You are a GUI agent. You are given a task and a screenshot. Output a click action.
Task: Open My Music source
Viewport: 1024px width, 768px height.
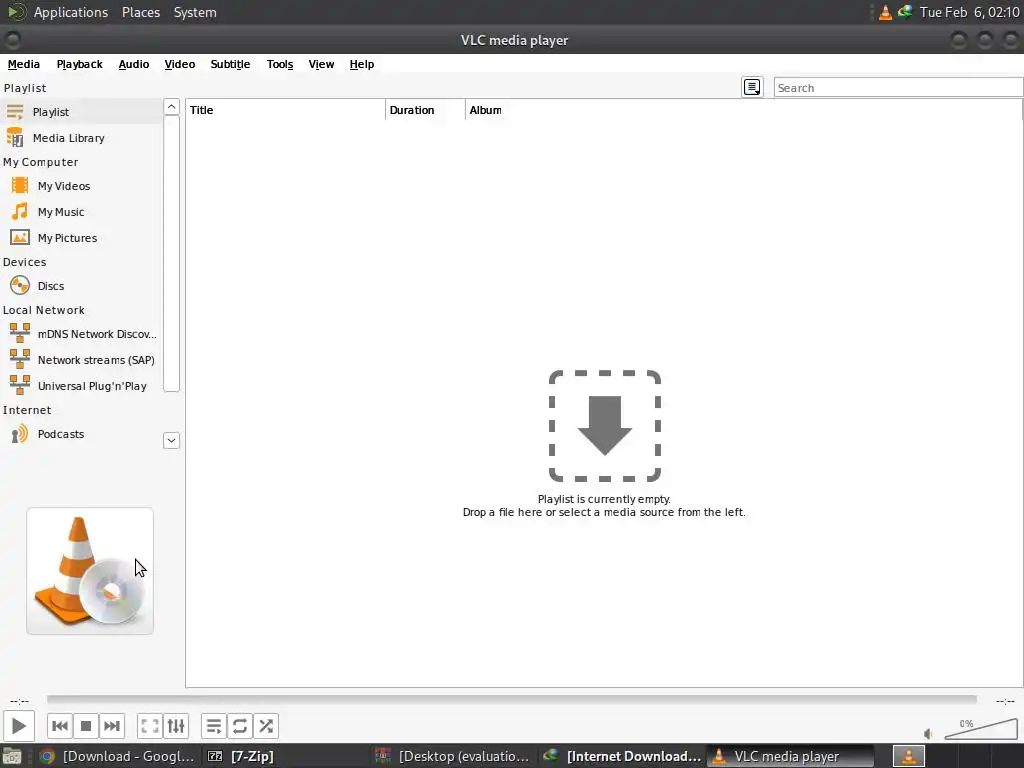tap(81, 212)
